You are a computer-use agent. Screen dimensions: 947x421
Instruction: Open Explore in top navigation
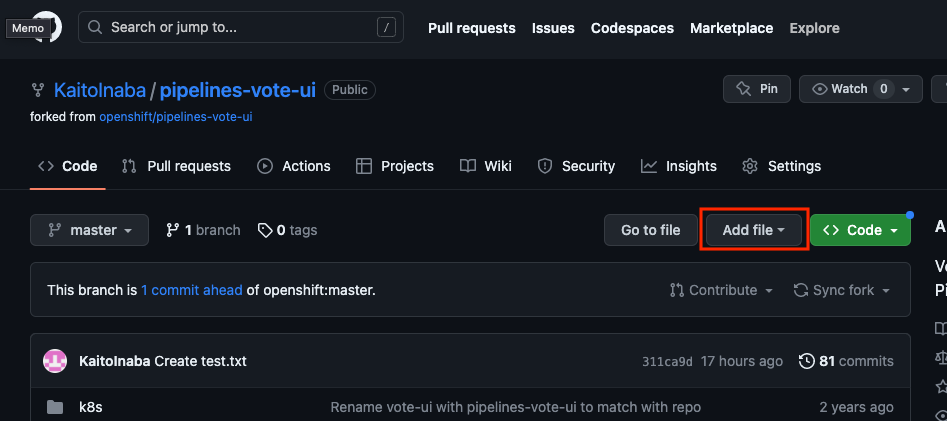[814, 28]
